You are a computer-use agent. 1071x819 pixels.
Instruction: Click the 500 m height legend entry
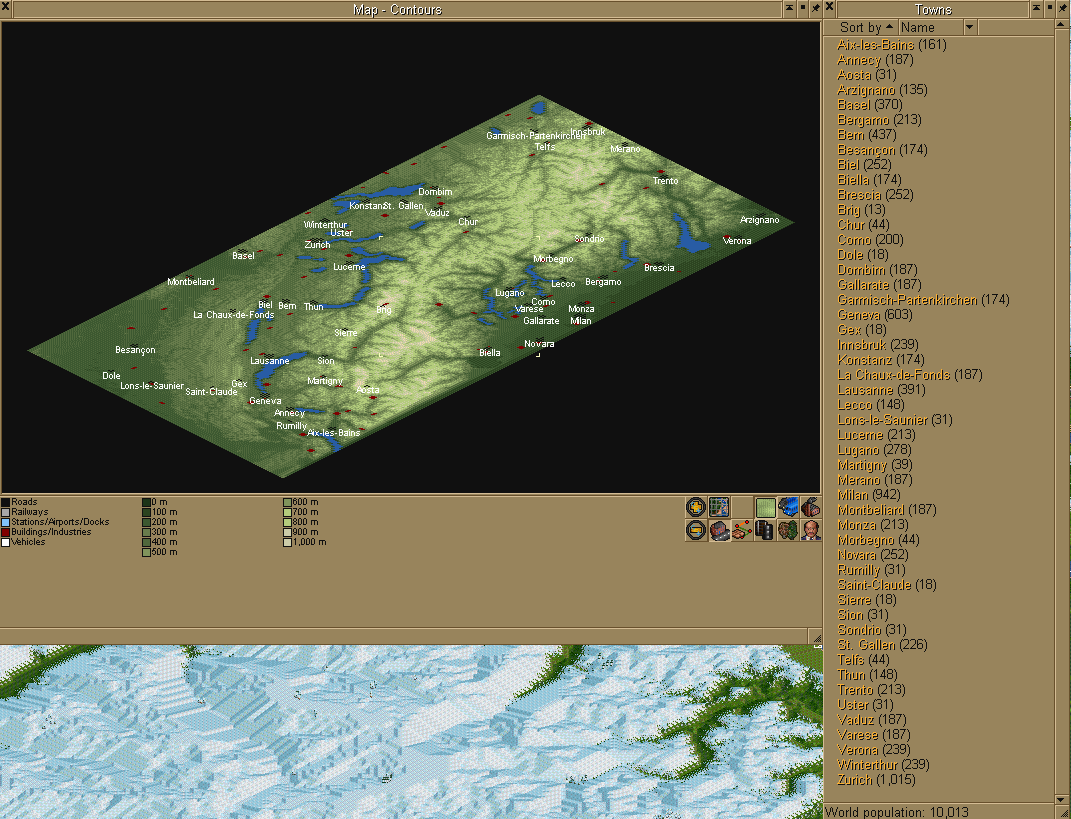160,552
